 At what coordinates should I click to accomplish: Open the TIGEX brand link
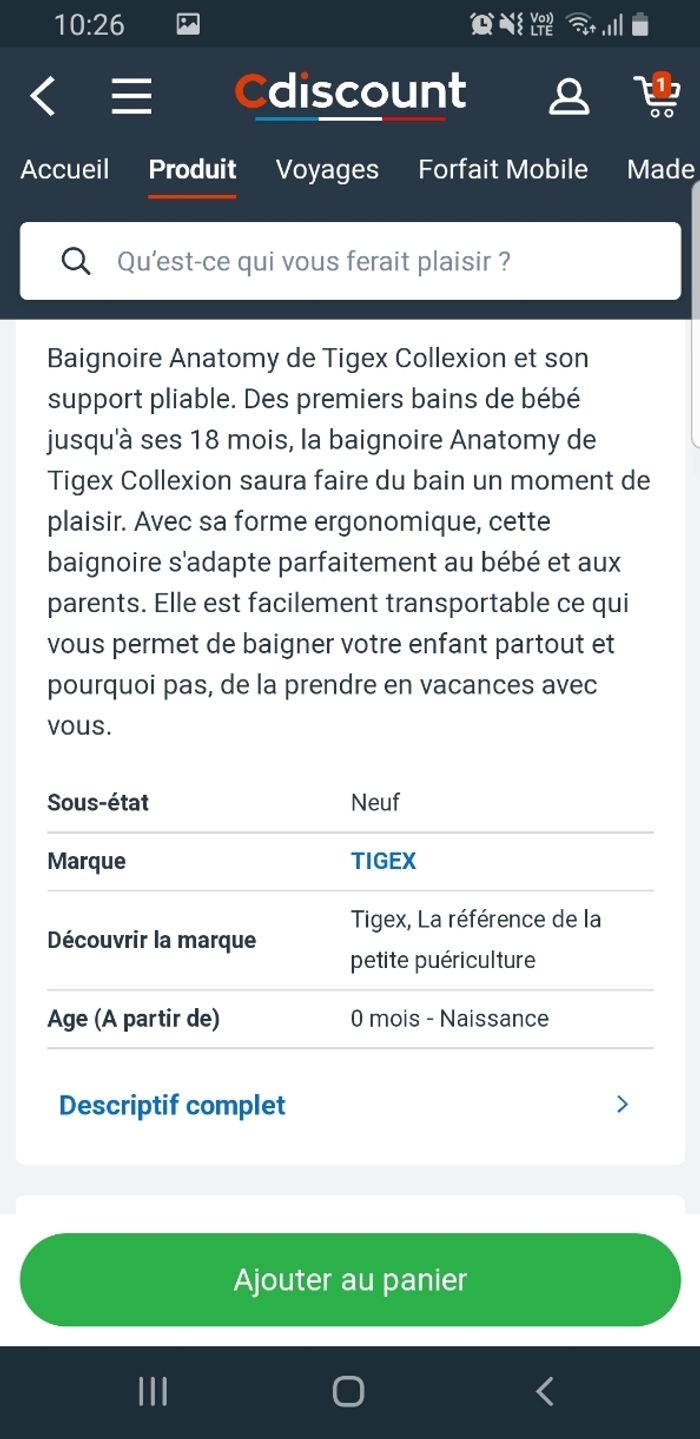[x=384, y=861]
